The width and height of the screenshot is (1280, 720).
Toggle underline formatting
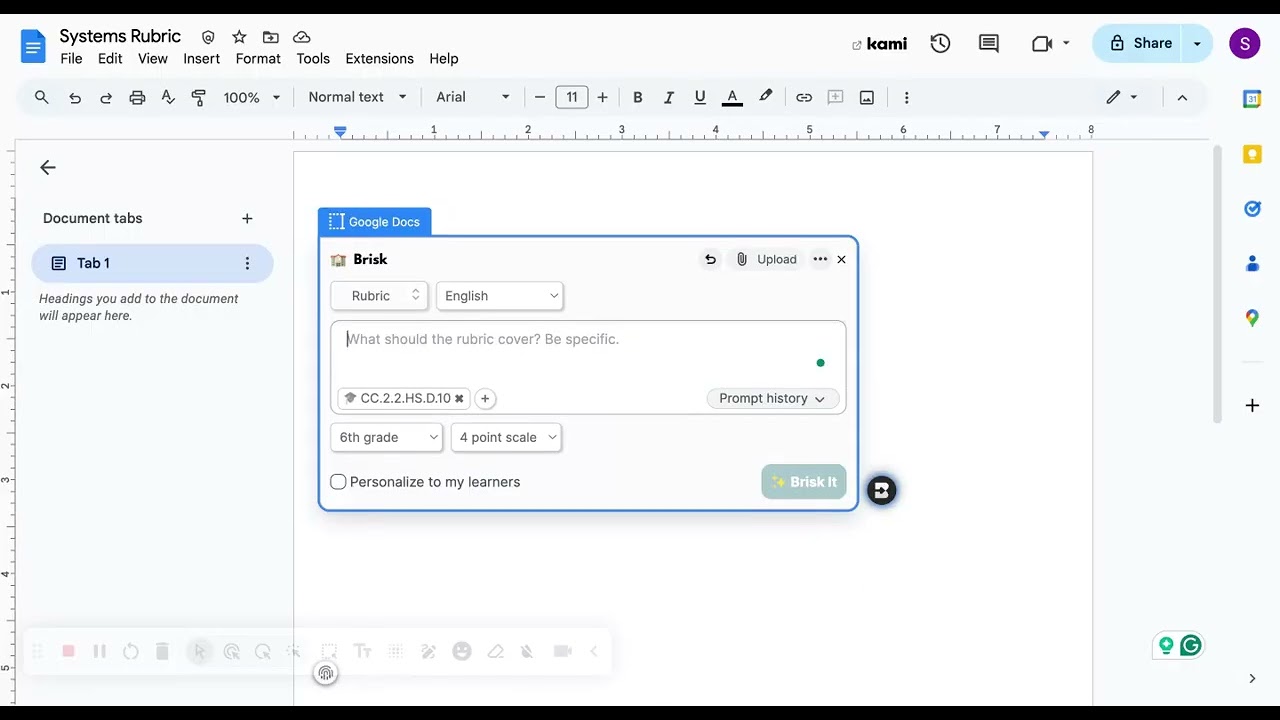point(700,97)
